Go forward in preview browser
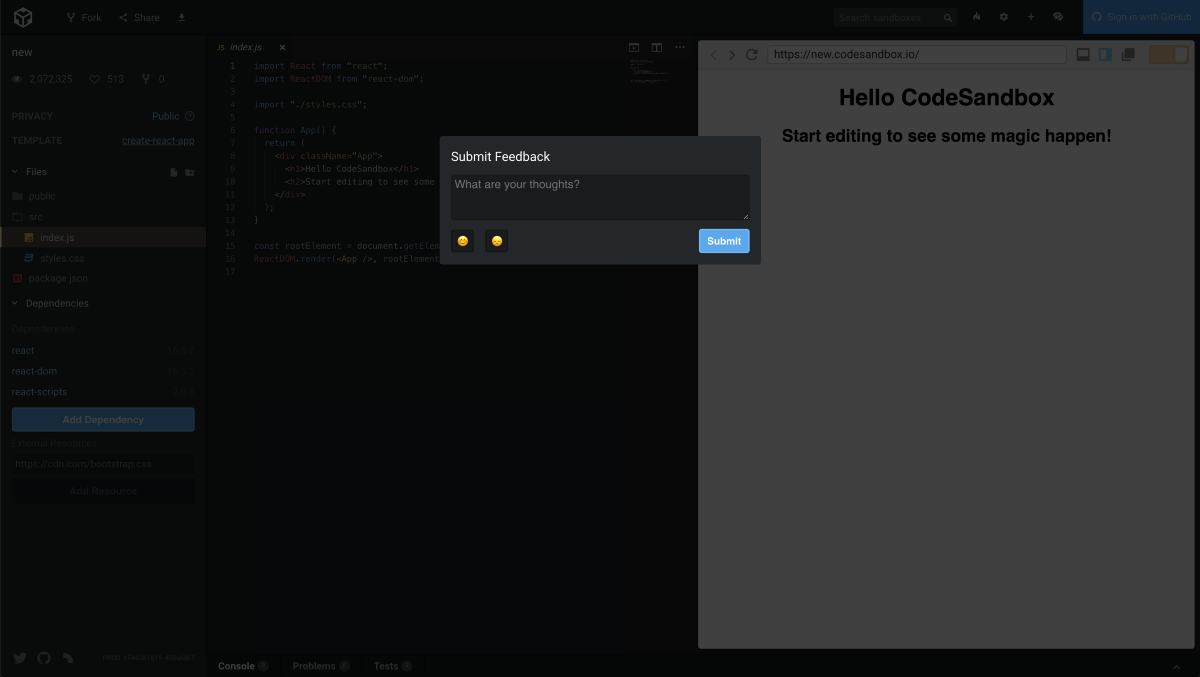This screenshot has height=677, width=1200. tap(732, 55)
